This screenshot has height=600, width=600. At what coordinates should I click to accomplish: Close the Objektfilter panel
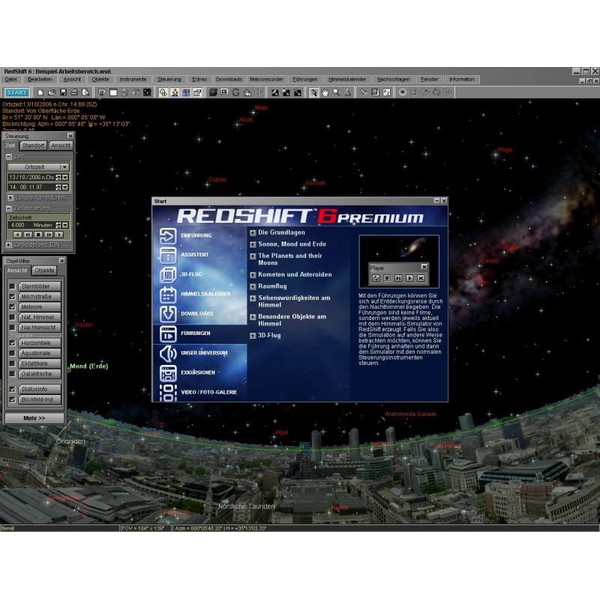62,261
